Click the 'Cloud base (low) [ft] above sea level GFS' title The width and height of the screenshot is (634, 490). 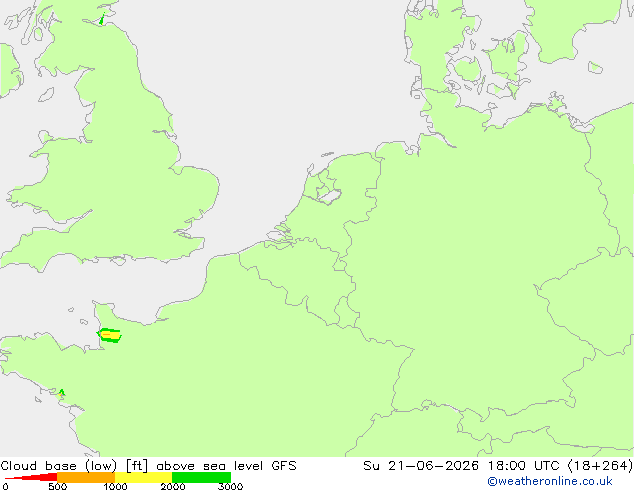(148, 466)
